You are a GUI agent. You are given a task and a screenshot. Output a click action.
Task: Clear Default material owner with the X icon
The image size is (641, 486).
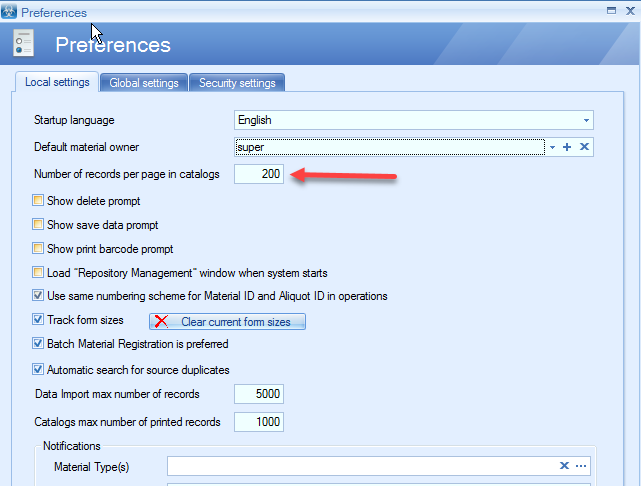pyautogui.click(x=584, y=147)
